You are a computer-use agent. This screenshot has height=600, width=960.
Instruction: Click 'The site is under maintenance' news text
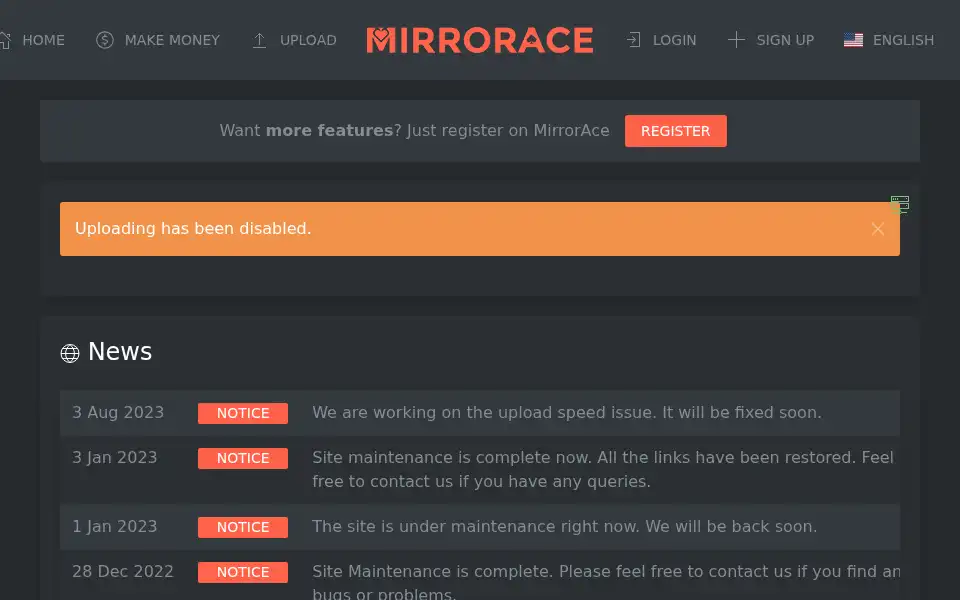tap(564, 527)
